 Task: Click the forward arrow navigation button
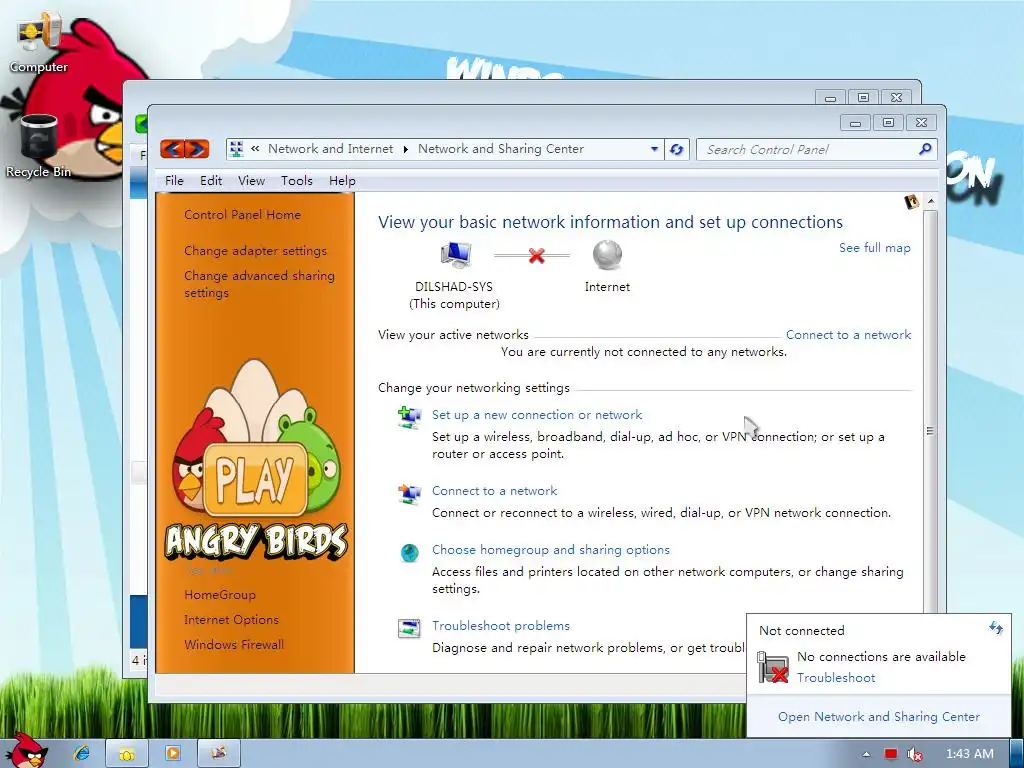(197, 150)
